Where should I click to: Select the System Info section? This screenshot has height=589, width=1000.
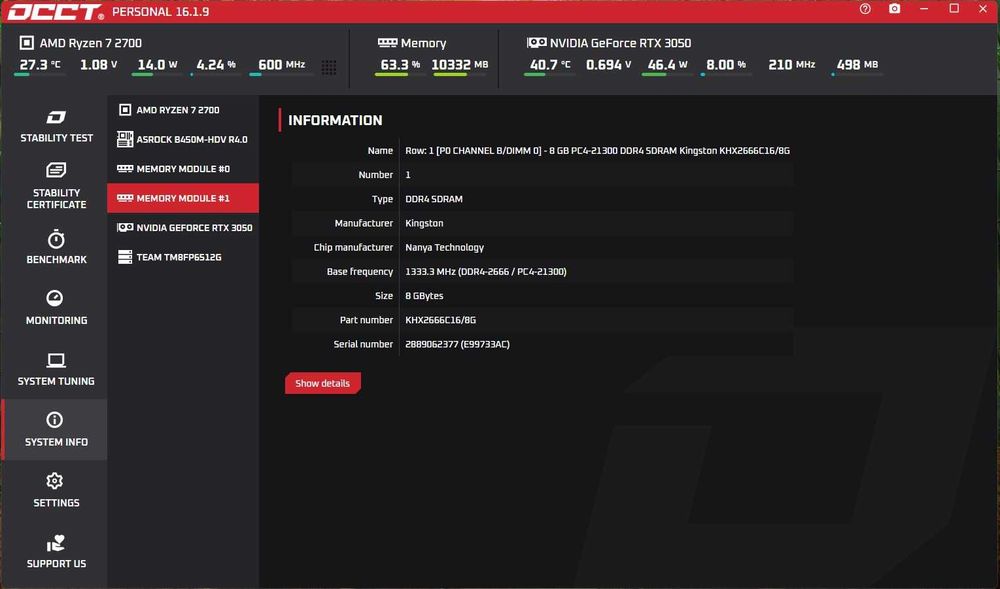(56, 430)
